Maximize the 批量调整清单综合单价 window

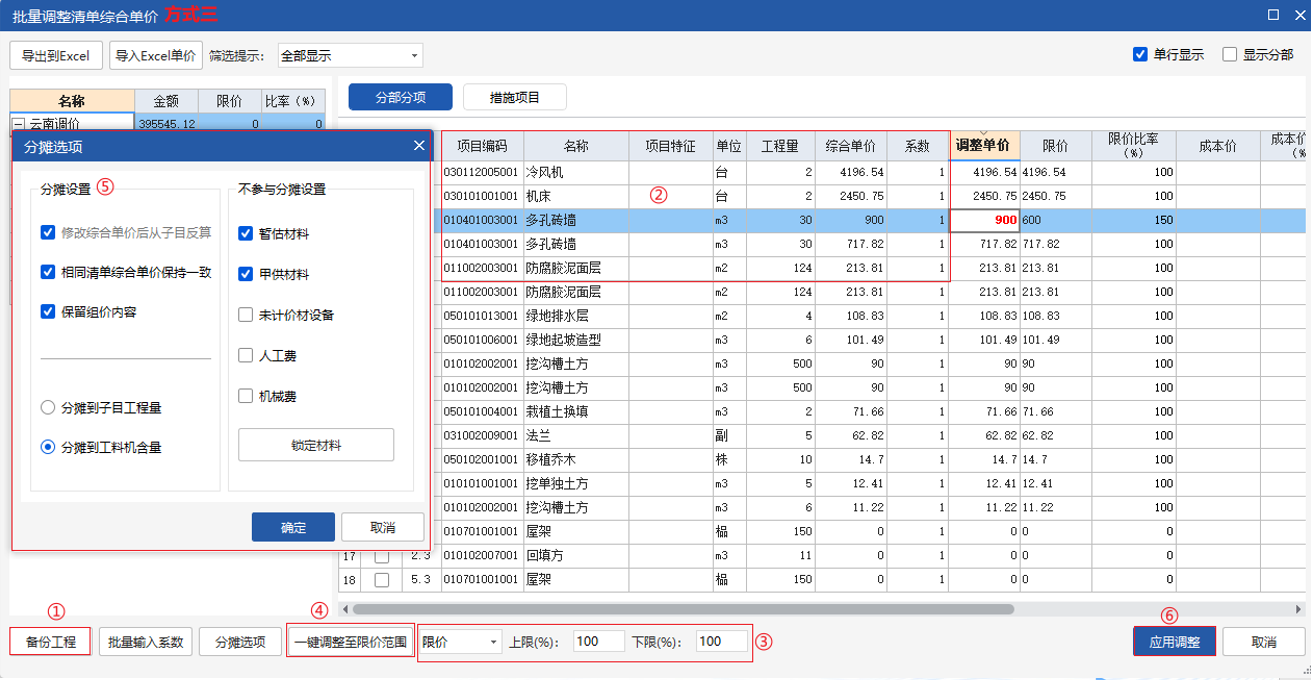(1273, 15)
